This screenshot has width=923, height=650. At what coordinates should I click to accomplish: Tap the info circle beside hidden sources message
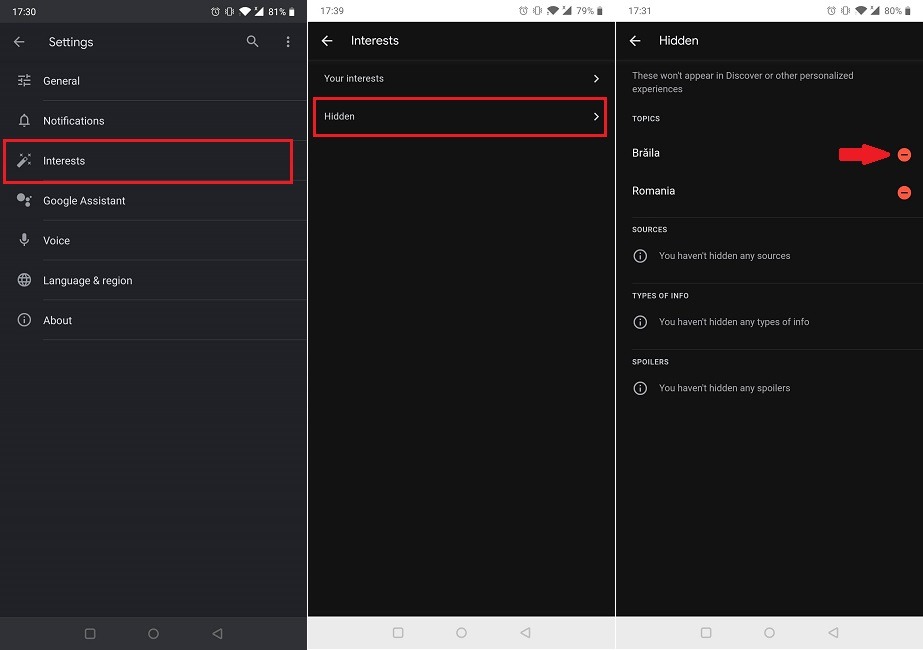coord(640,256)
